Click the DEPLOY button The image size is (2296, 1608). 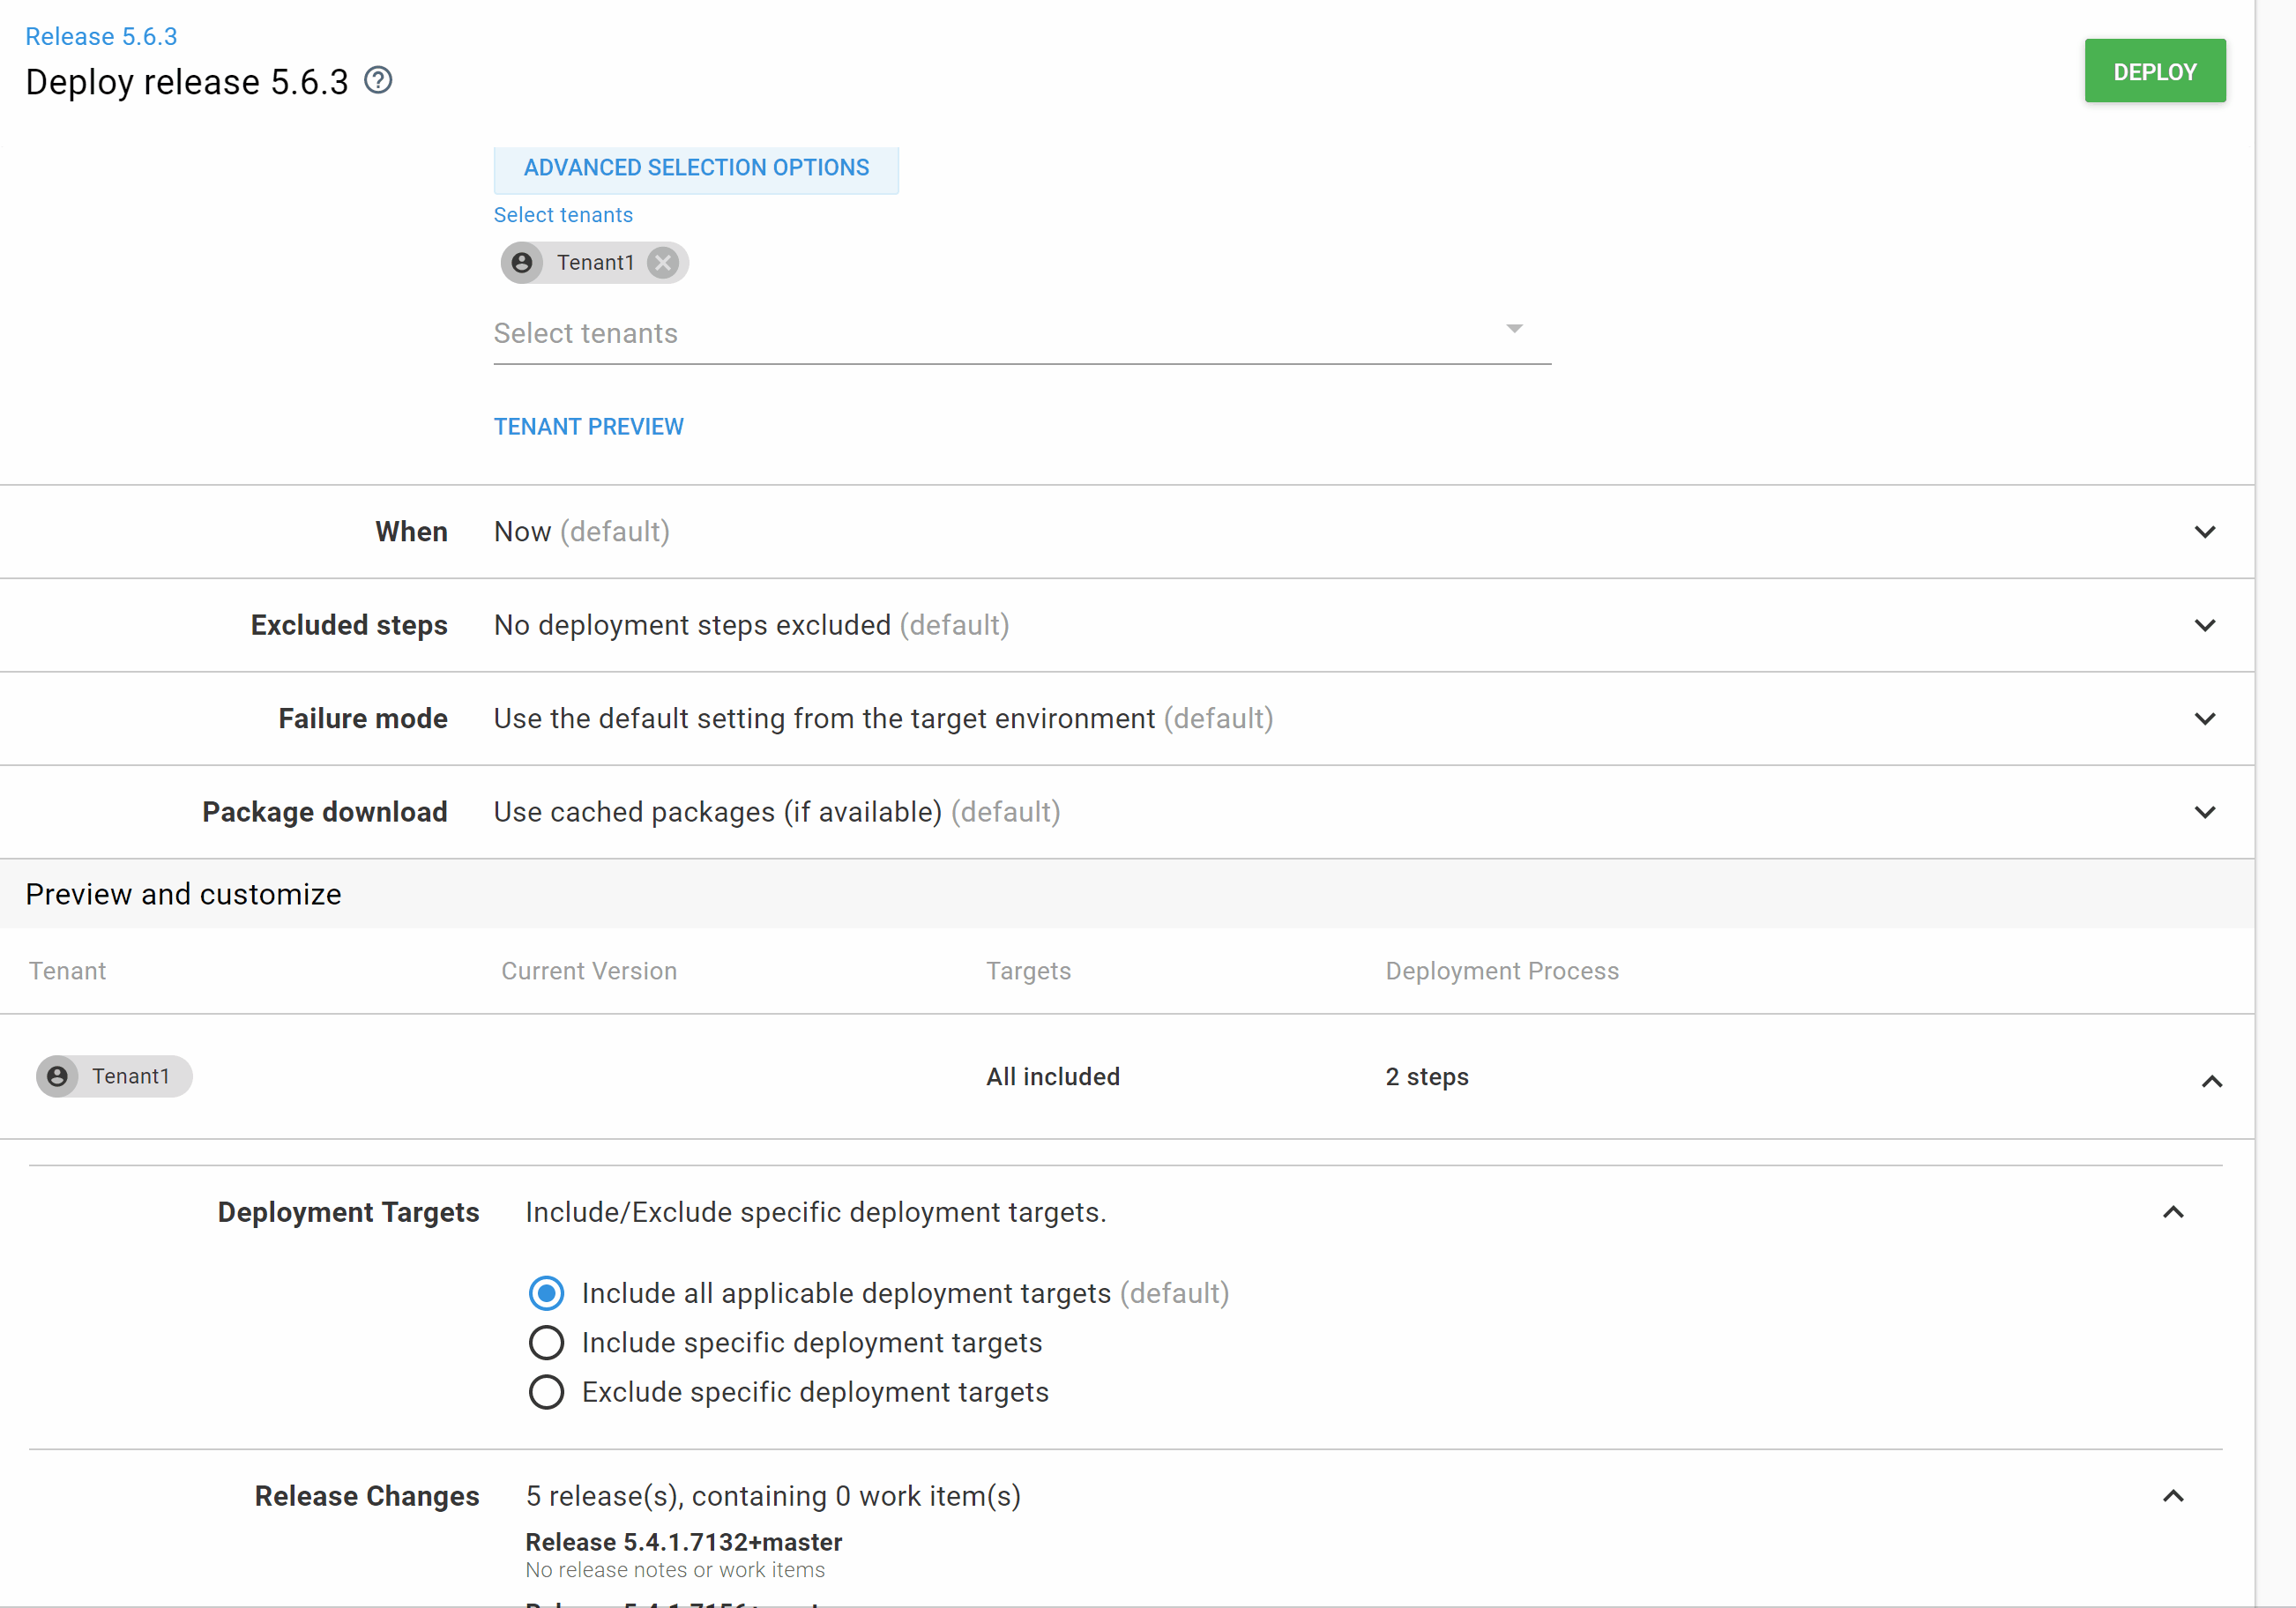[2154, 70]
